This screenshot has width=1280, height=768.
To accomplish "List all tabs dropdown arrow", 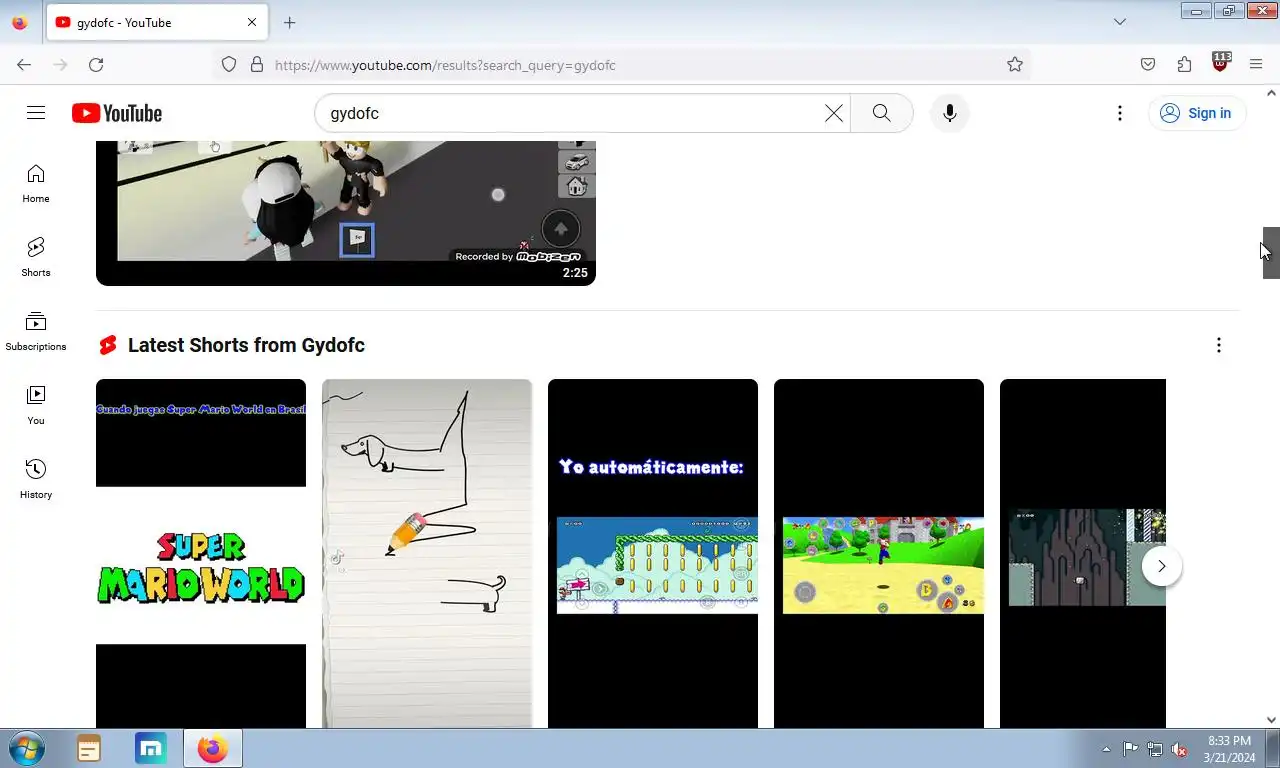I will pos(1120,22).
